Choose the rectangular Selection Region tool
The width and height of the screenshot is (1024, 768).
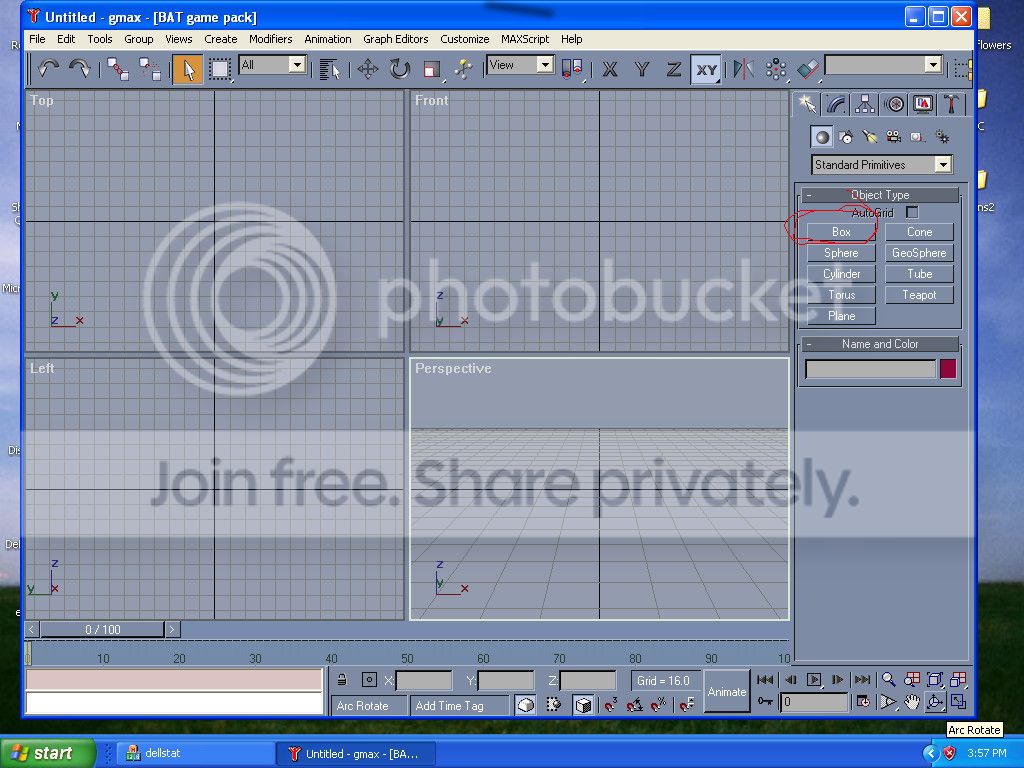coord(219,69)
